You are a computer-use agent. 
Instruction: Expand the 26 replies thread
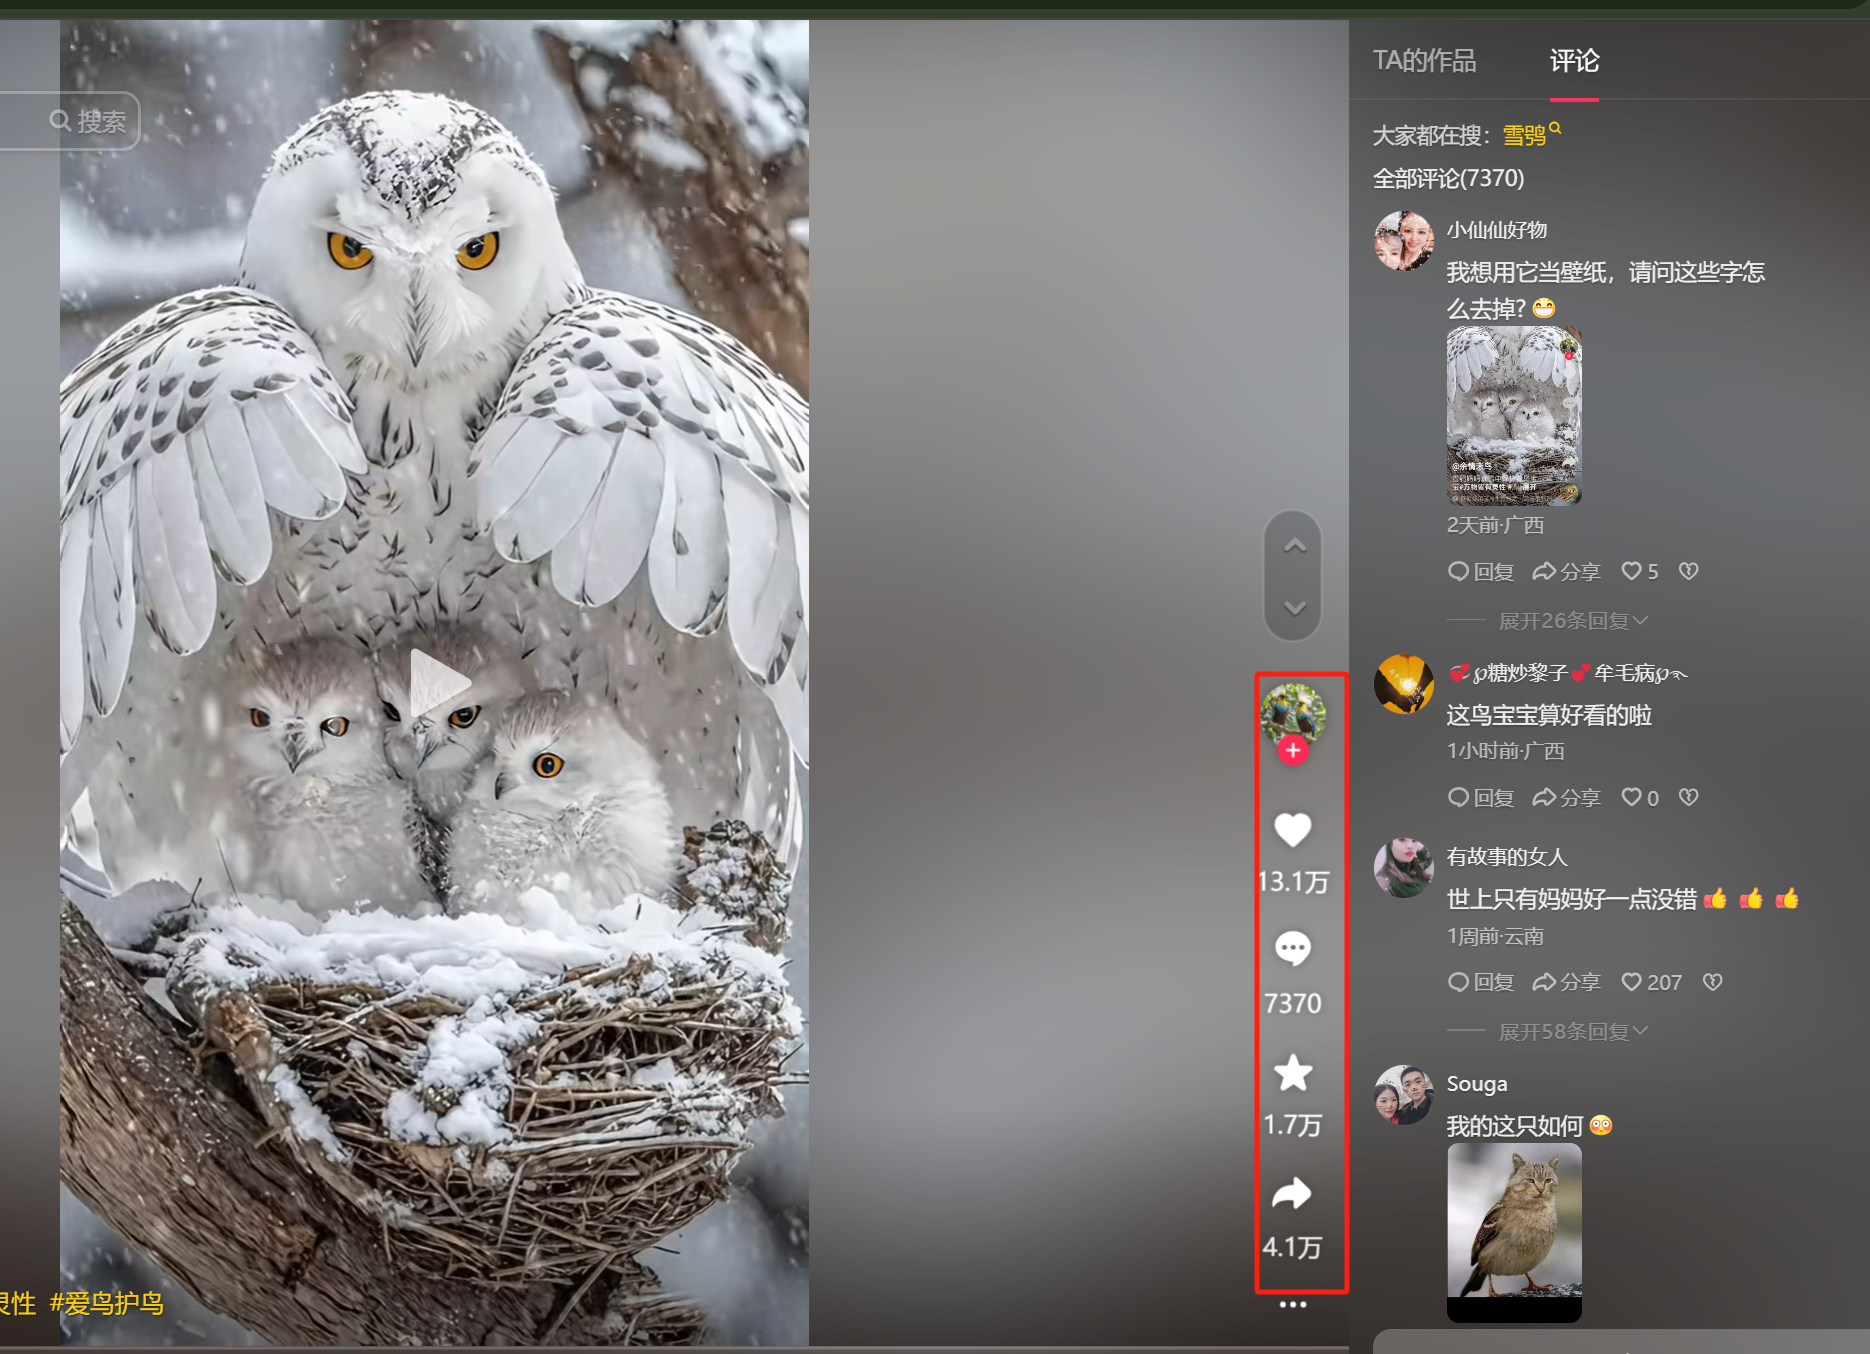[1572, 621]
